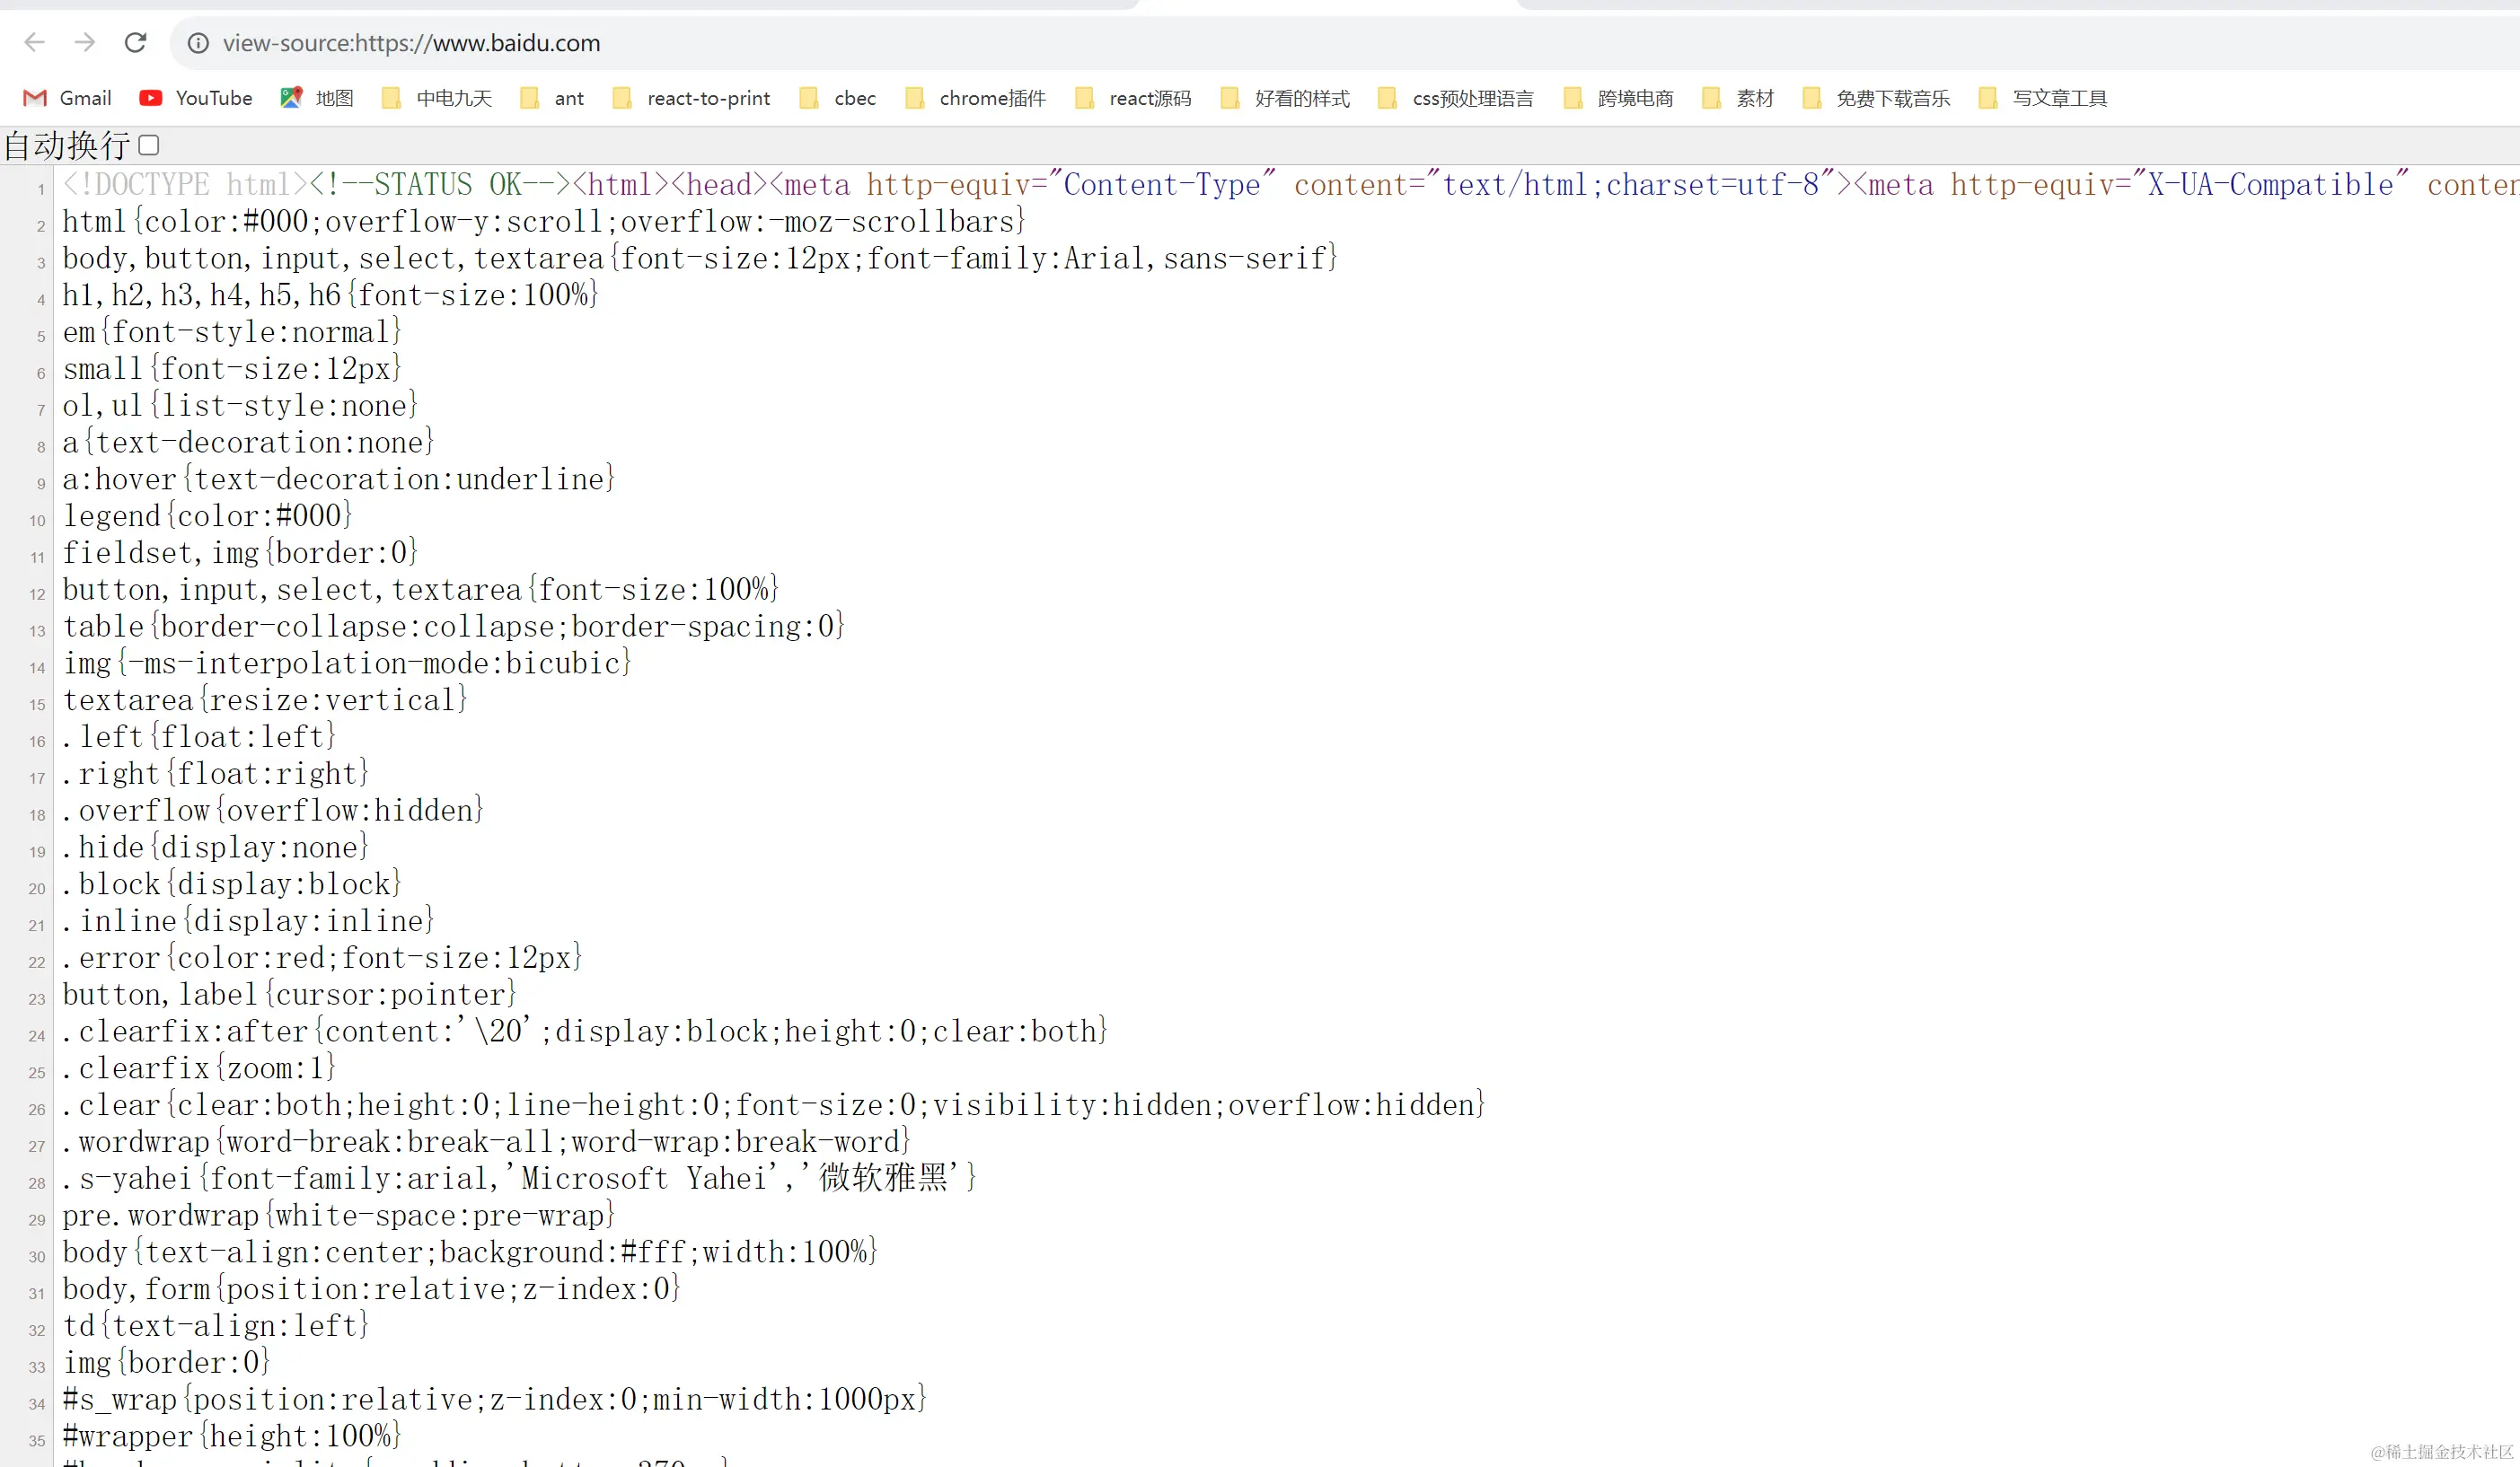Expand the react-to-print bookmark folder

pos(692,98)
